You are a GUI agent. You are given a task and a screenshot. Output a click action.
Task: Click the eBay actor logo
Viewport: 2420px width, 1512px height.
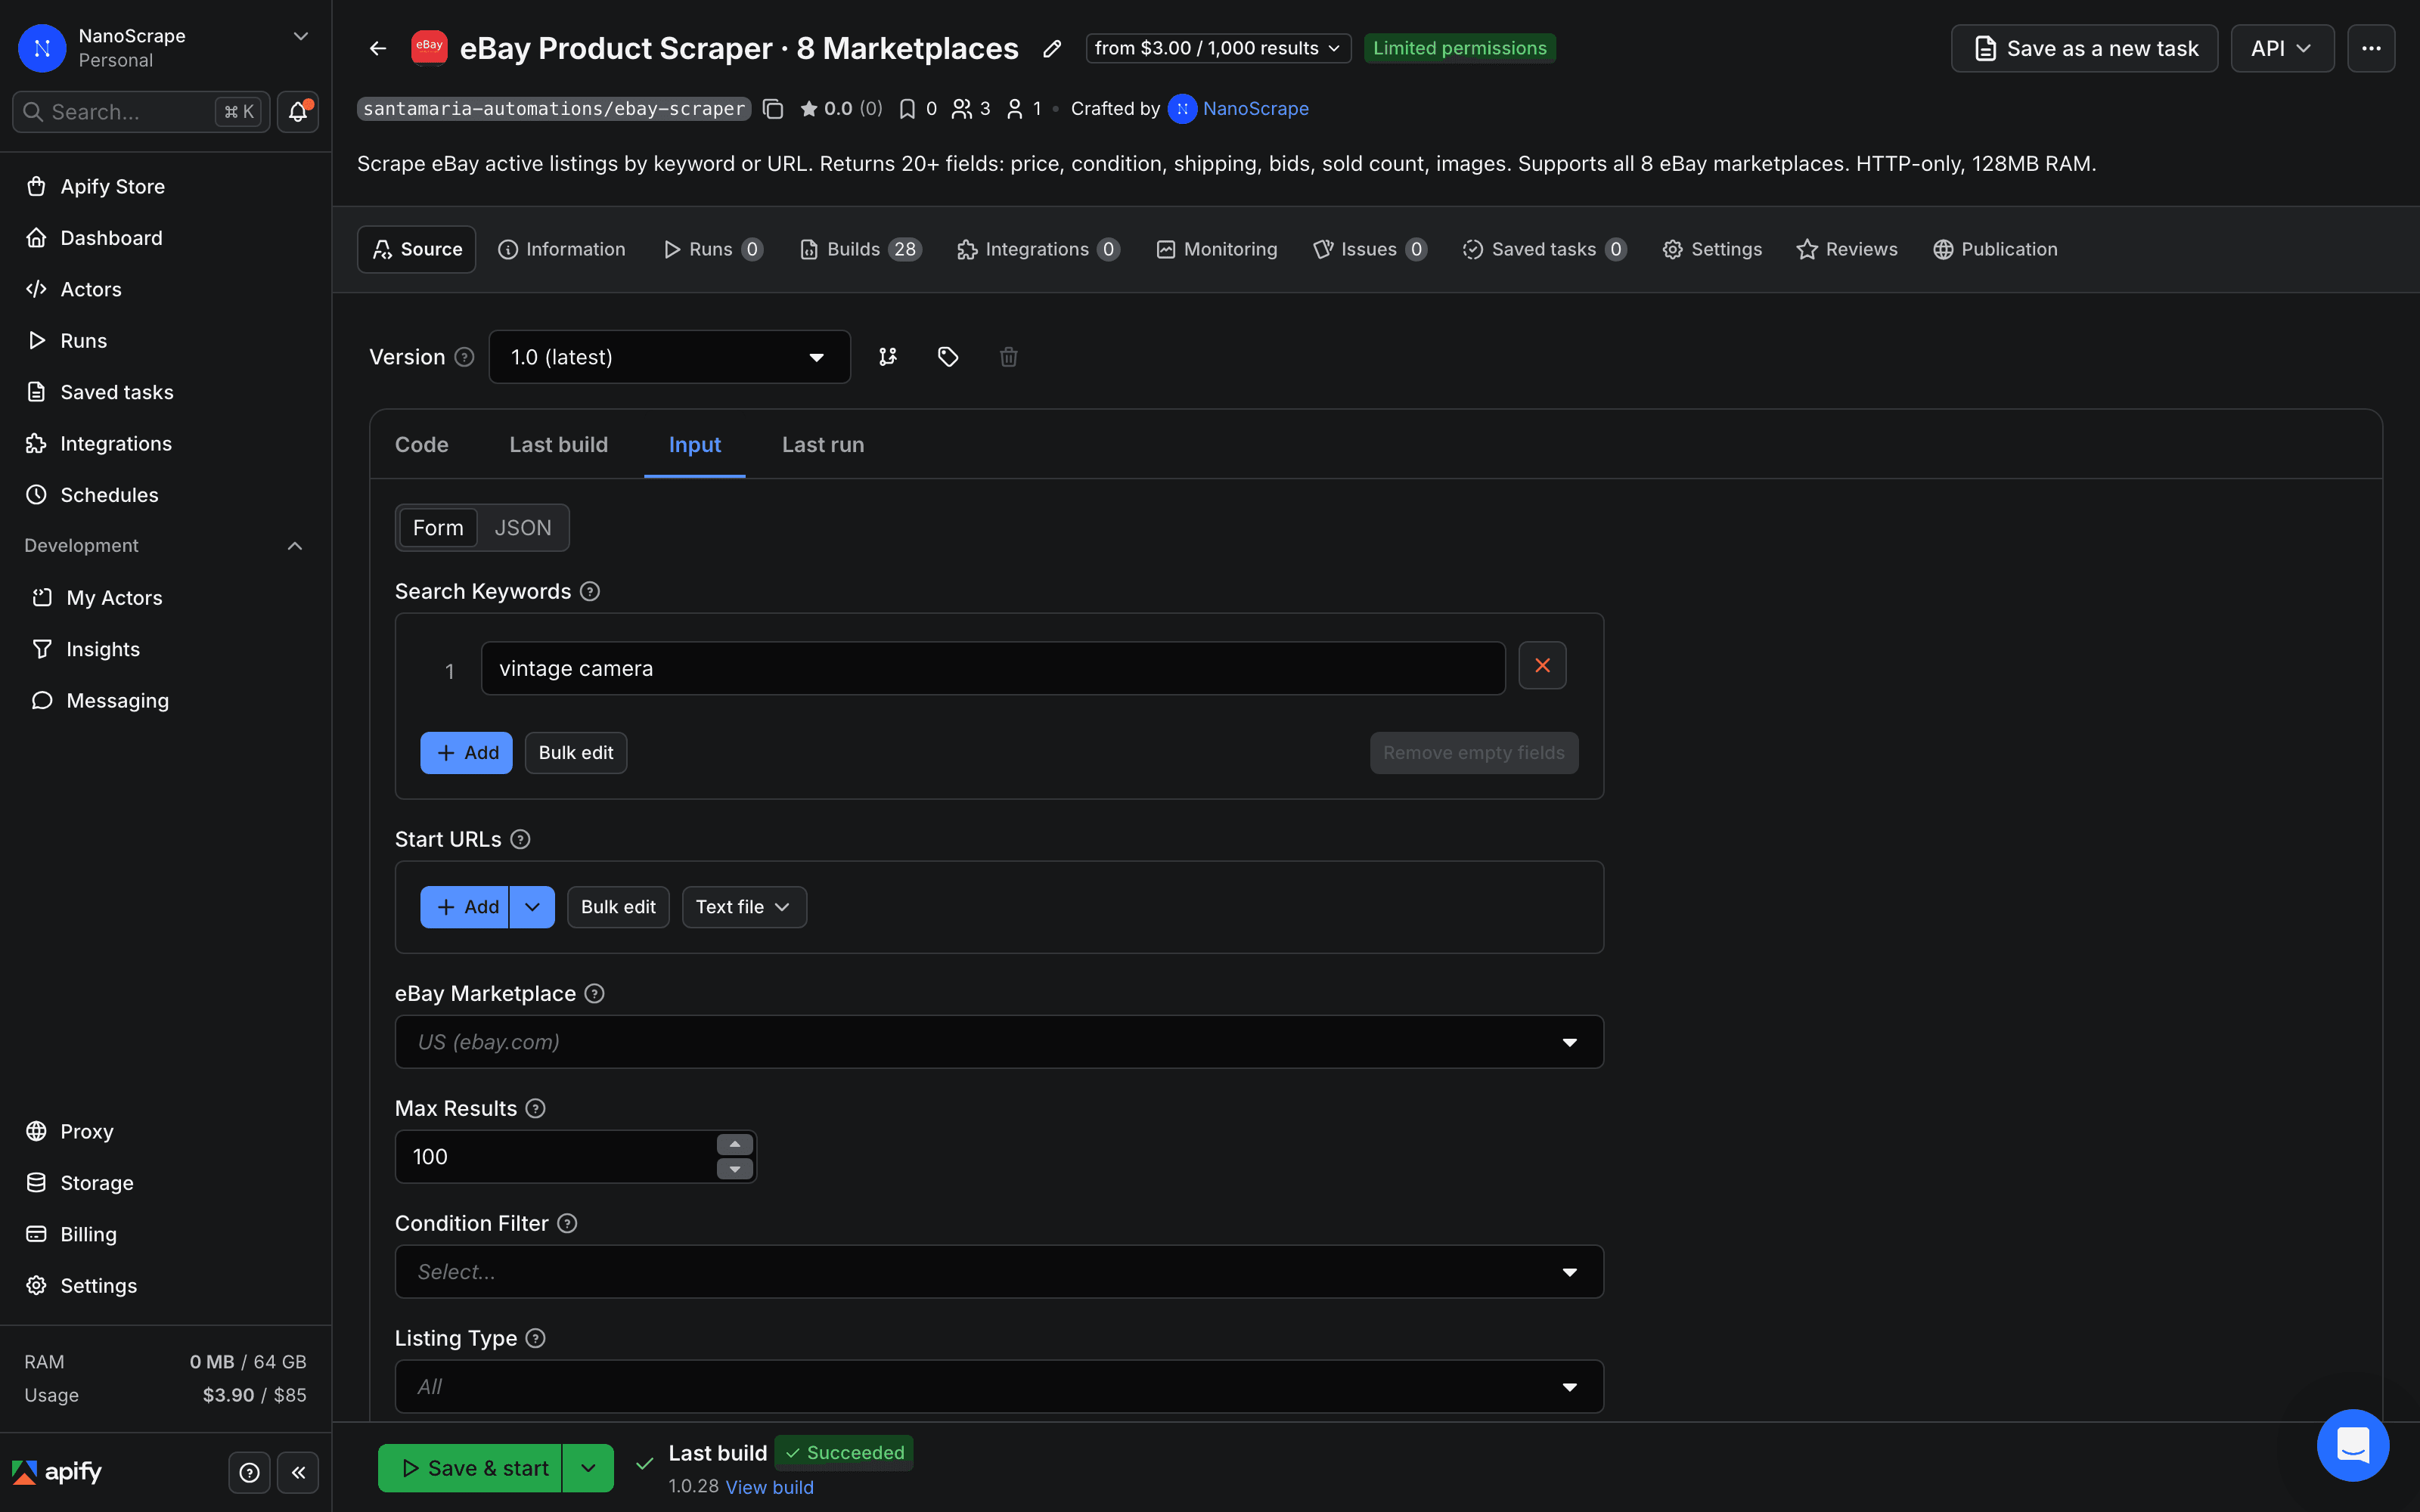point(429,47)
